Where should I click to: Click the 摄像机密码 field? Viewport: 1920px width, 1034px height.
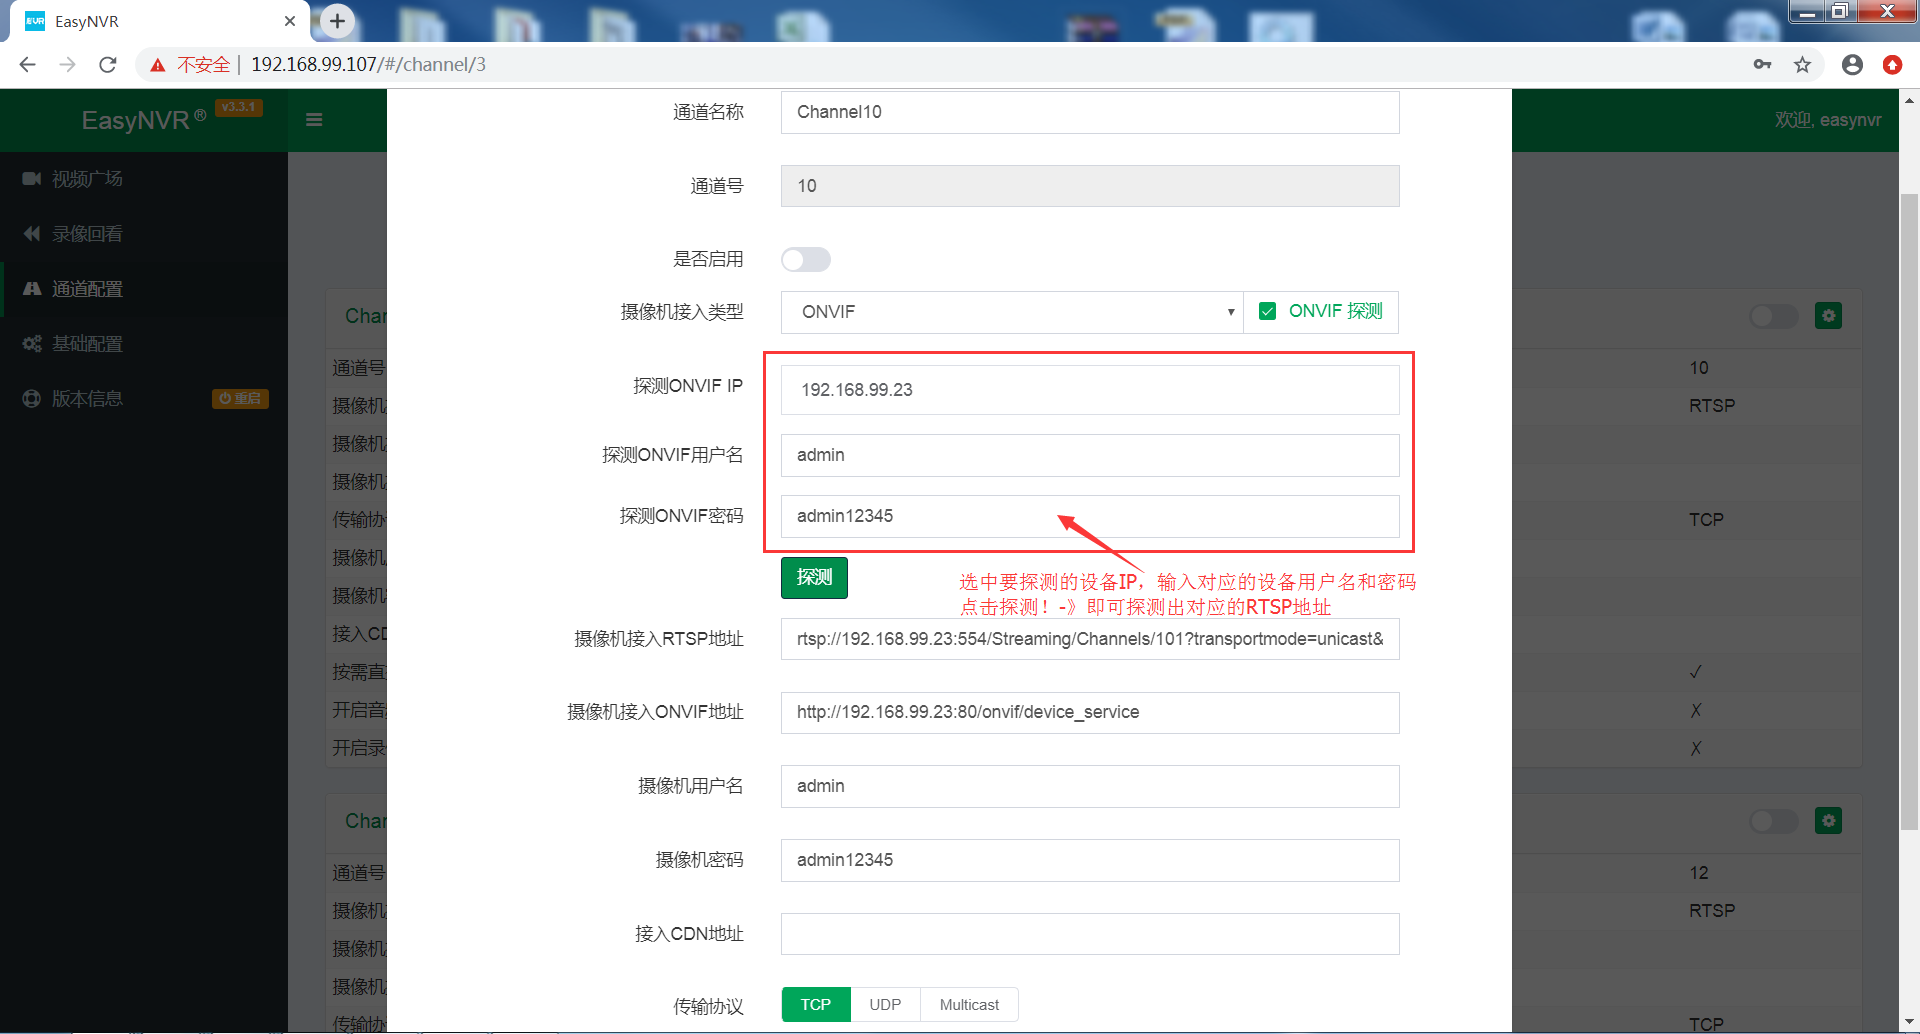pos(1090,860)
